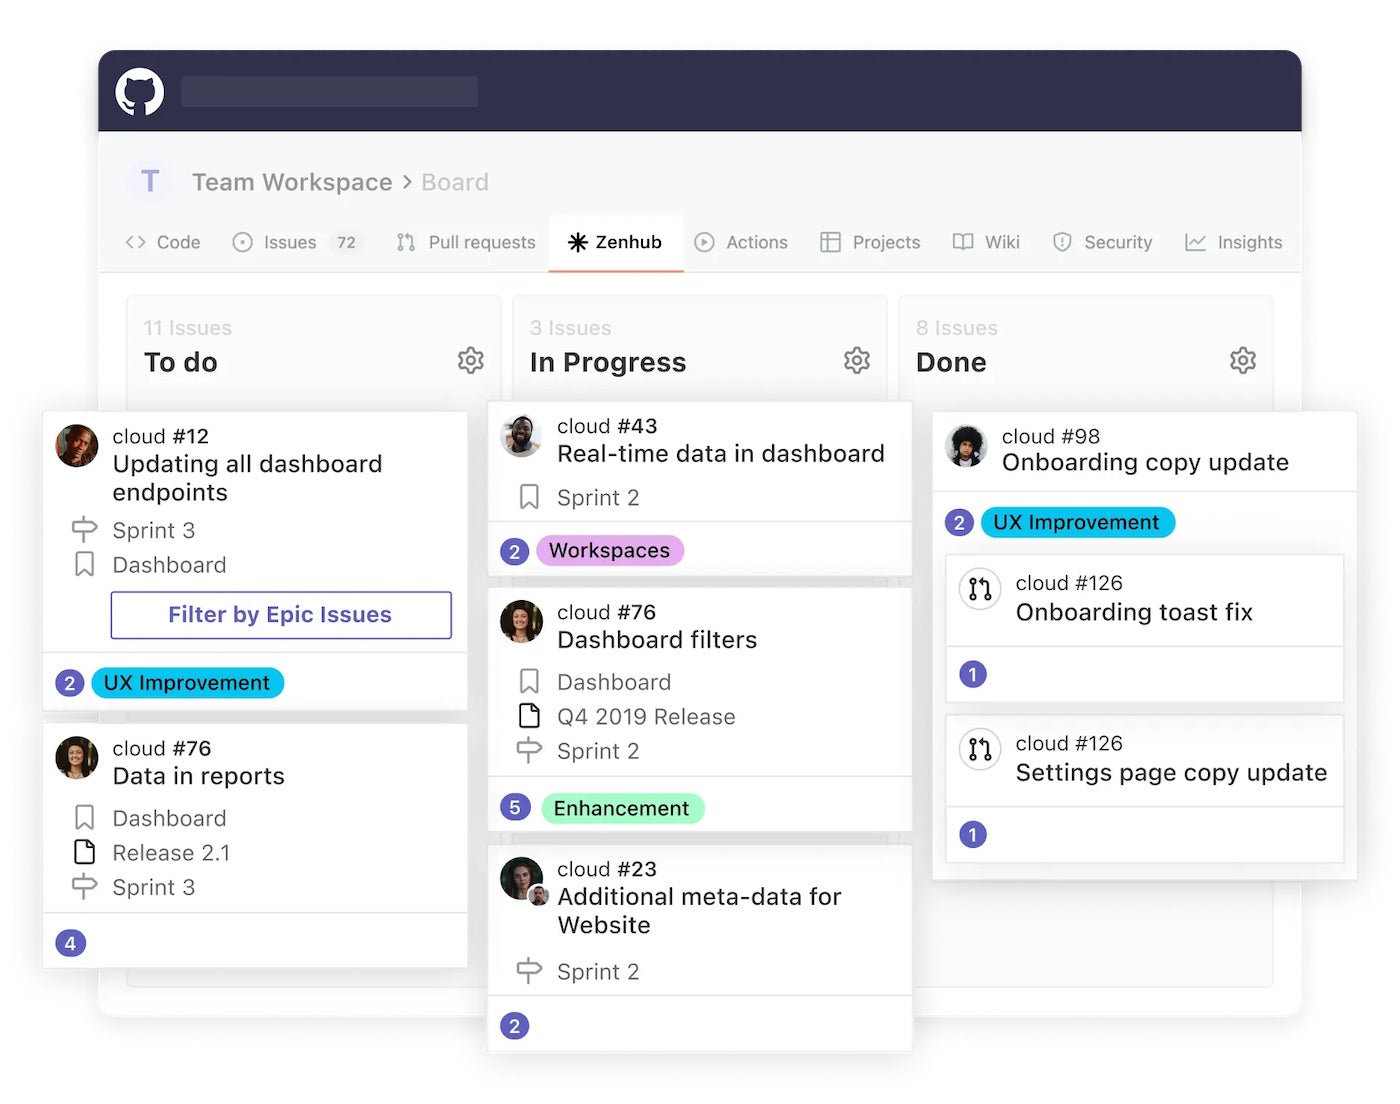The height and width of the screenshot is (1104, 1400).
Task: Open the Onboarding toast fix pull request
Action: point(1134,612)
